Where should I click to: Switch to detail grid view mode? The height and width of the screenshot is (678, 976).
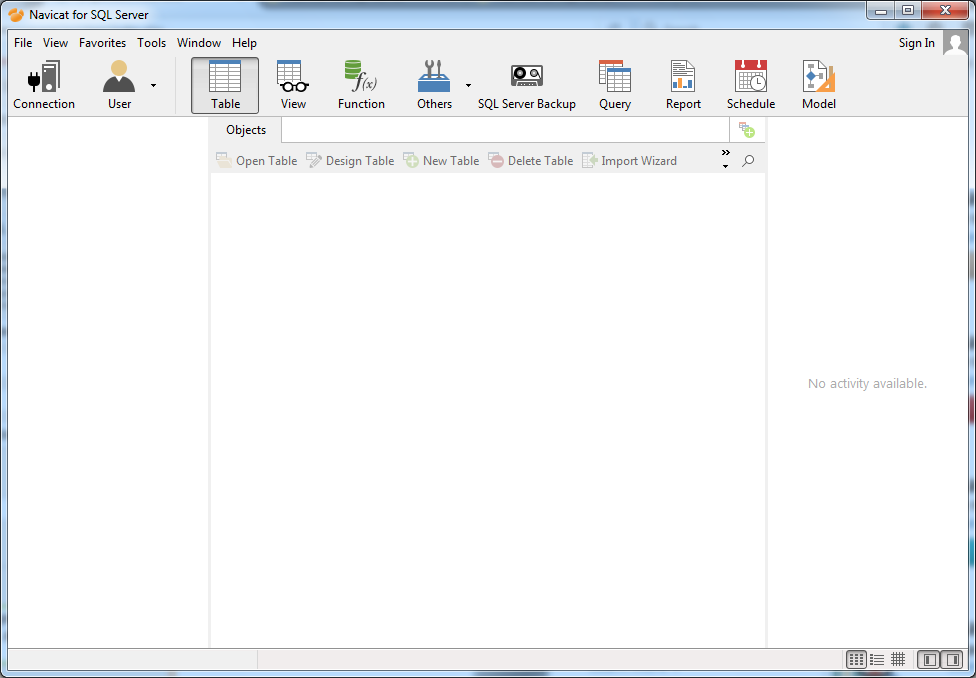tap(898, 660)
